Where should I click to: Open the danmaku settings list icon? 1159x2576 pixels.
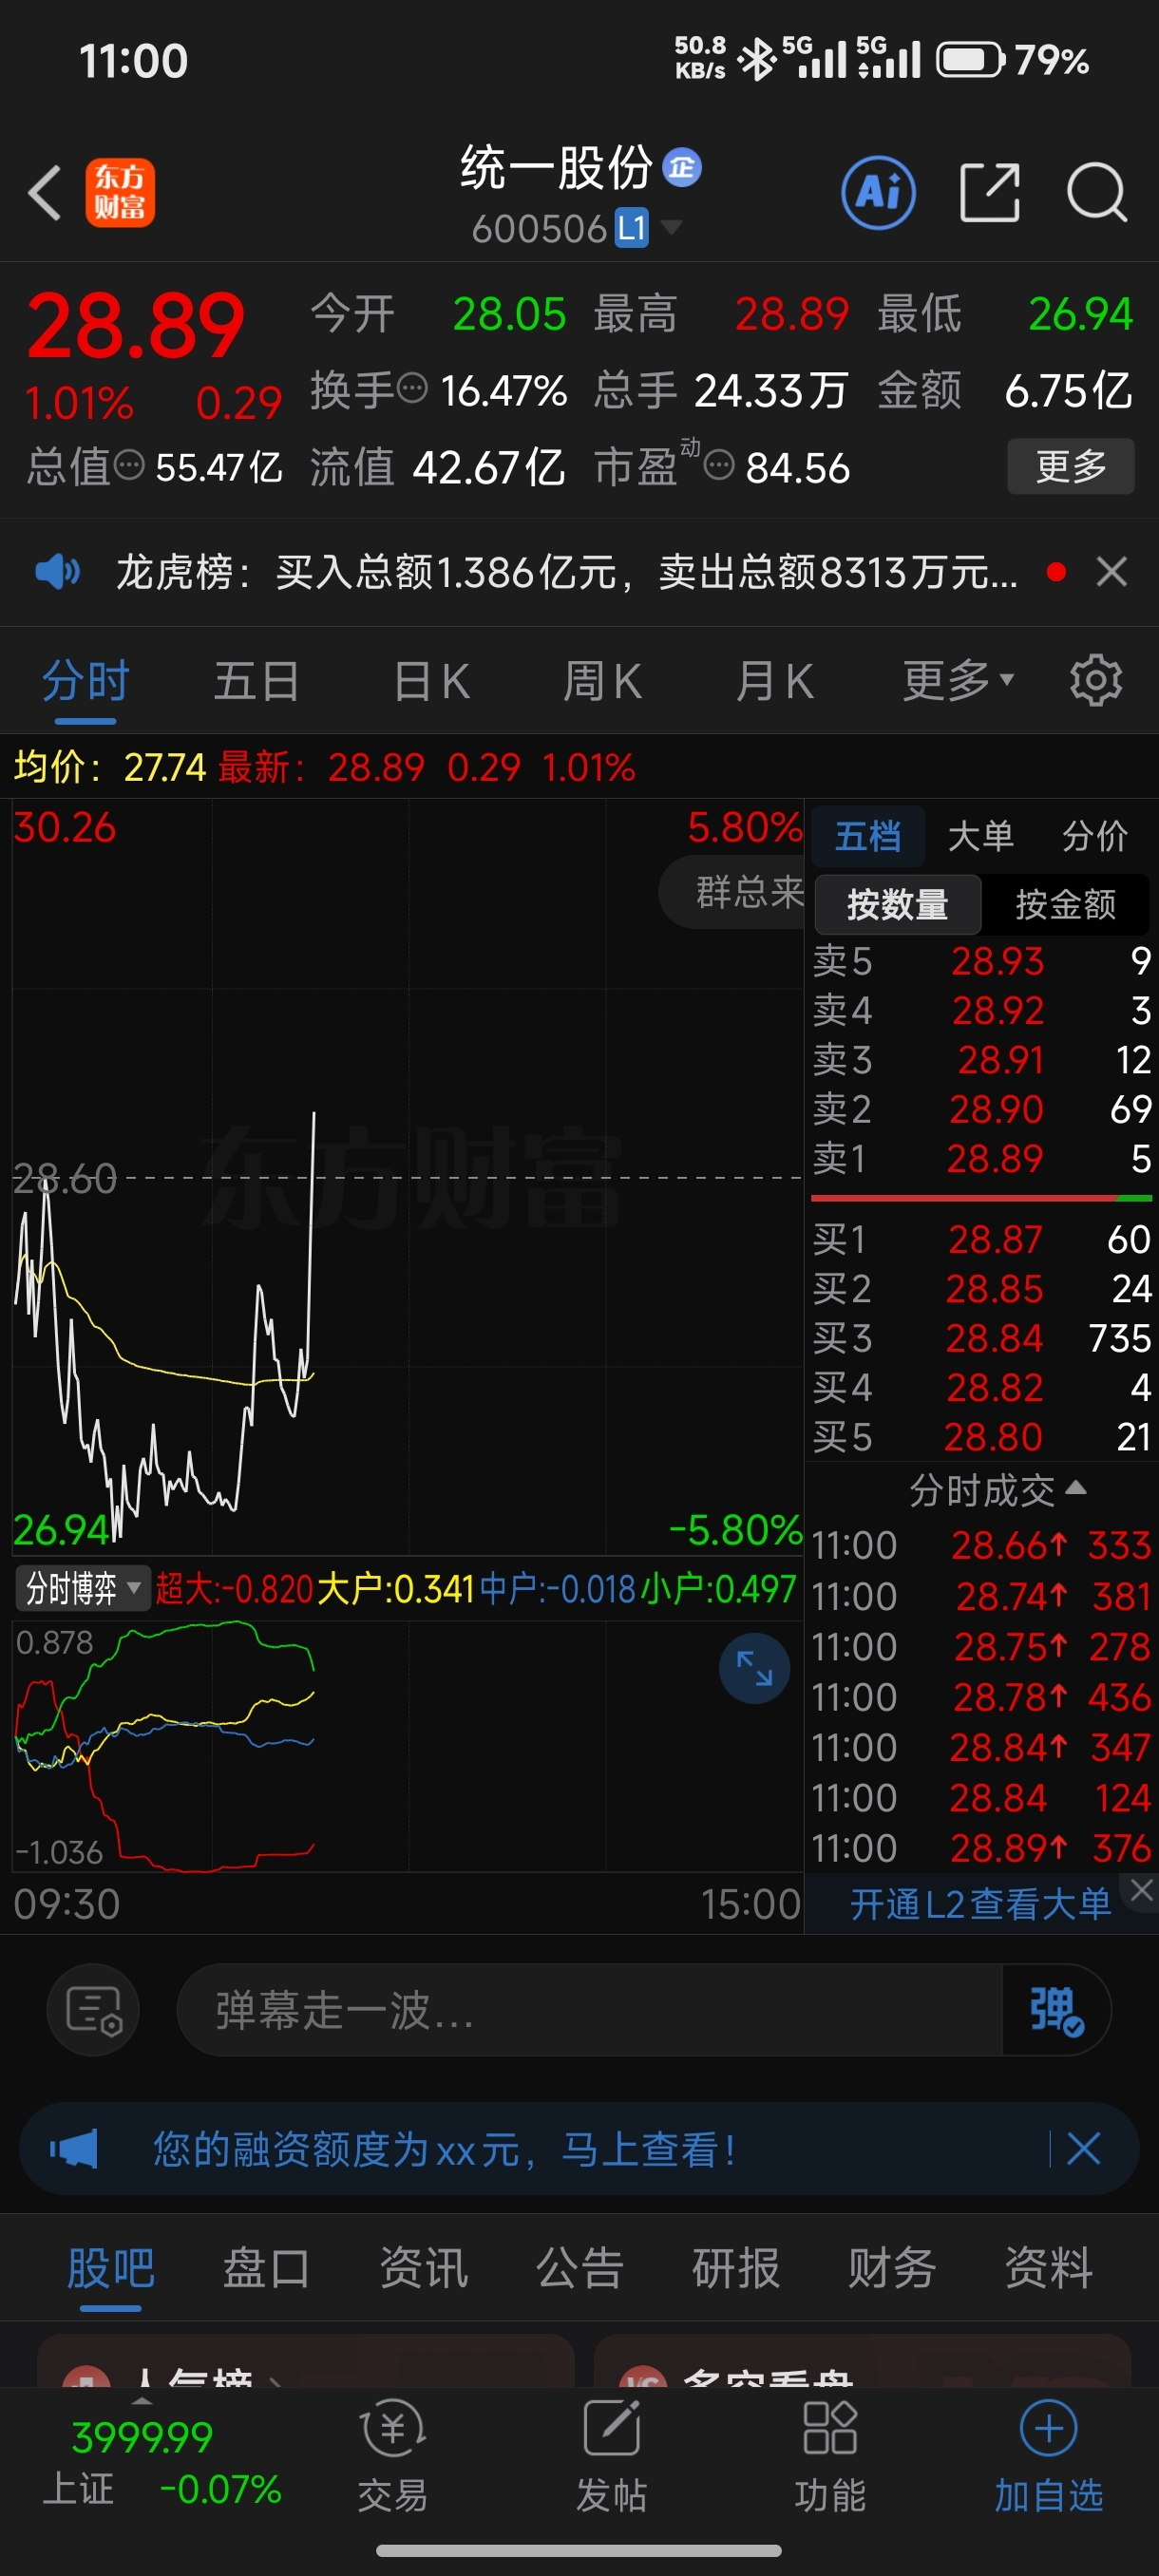(93, 2010)
